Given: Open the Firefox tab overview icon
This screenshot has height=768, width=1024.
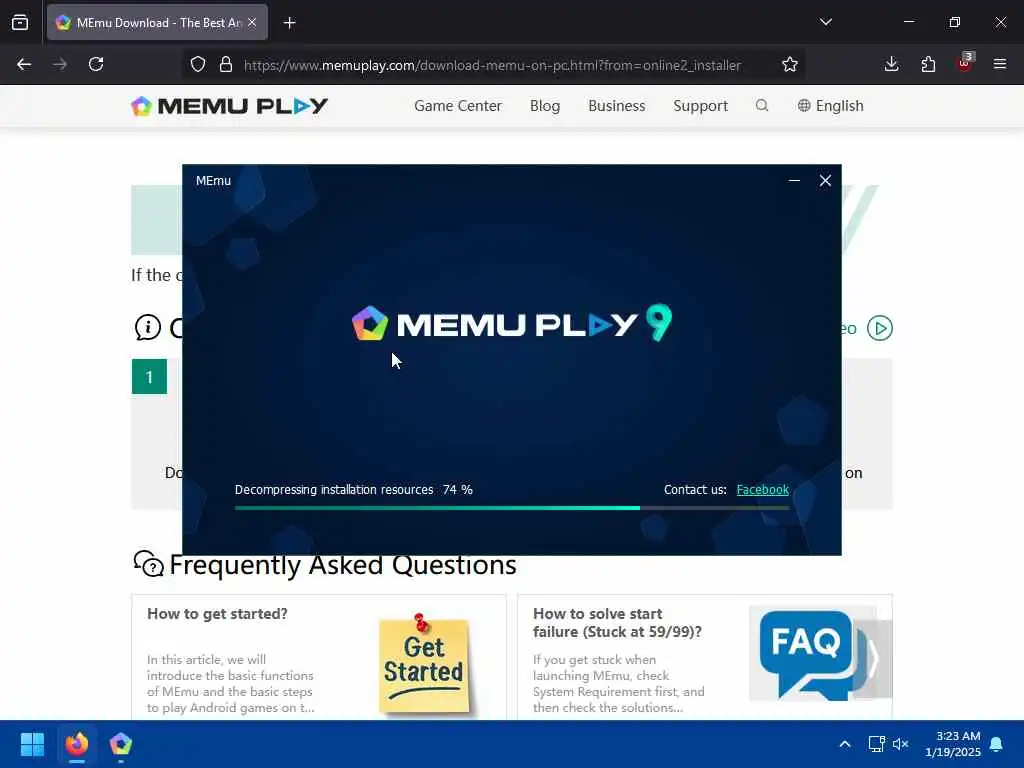Looking at the screenshot, I should pyautogui.click(x=20, y=22).
